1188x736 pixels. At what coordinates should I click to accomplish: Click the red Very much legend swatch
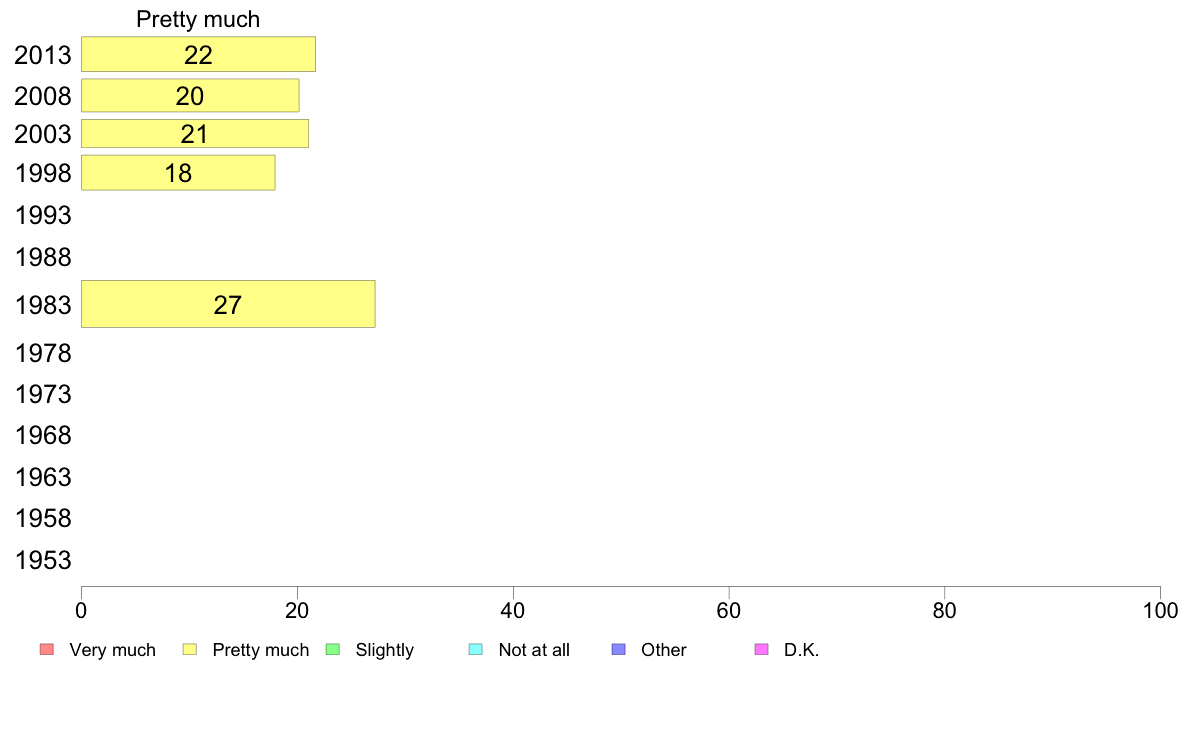(x=46, y=650)
